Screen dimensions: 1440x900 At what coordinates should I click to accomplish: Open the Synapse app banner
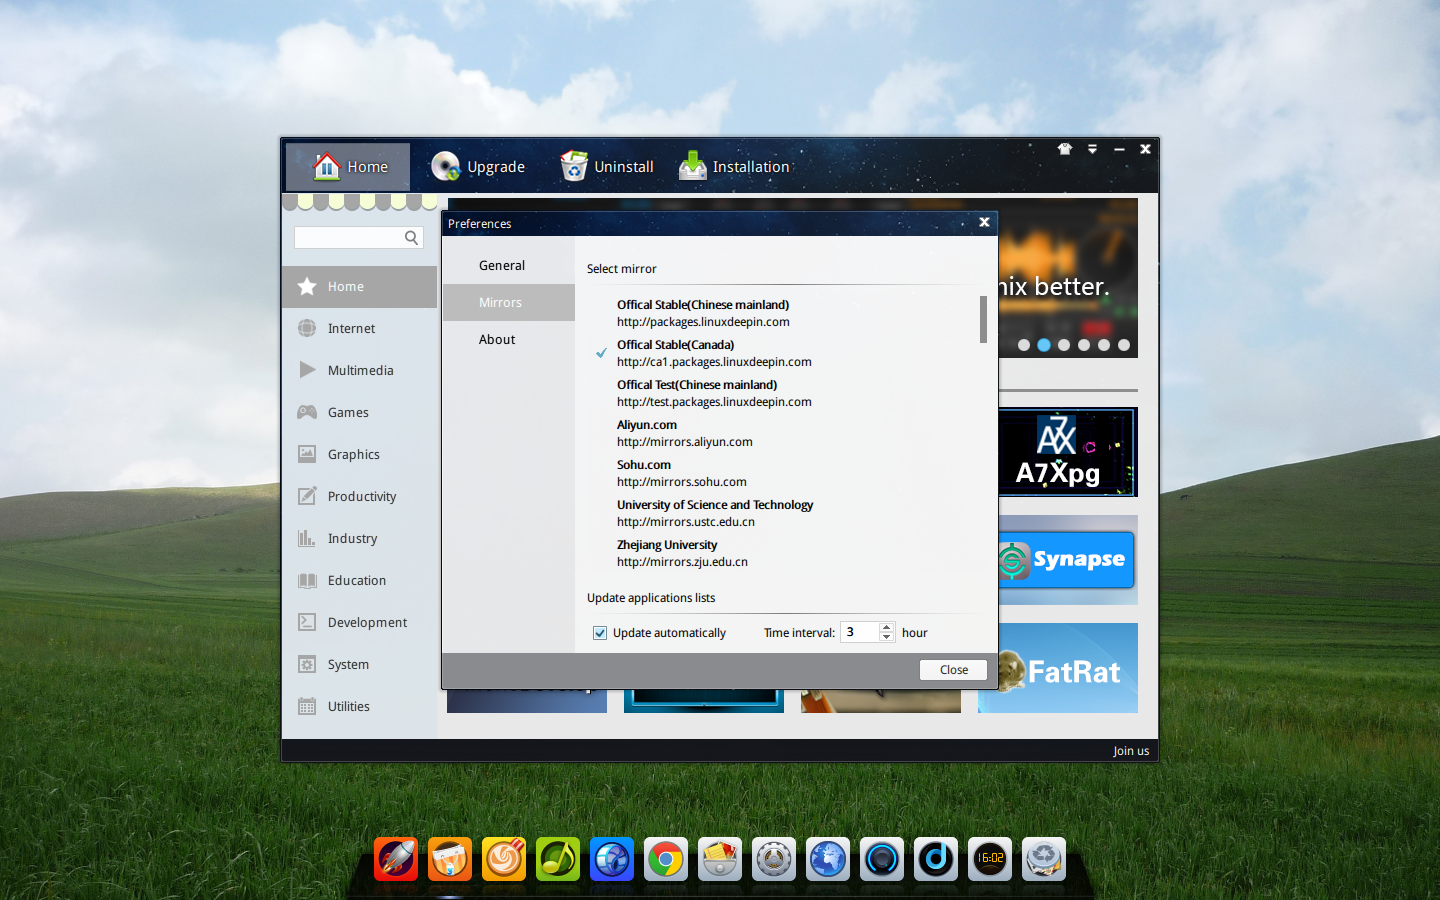[x=1068, y=560]
